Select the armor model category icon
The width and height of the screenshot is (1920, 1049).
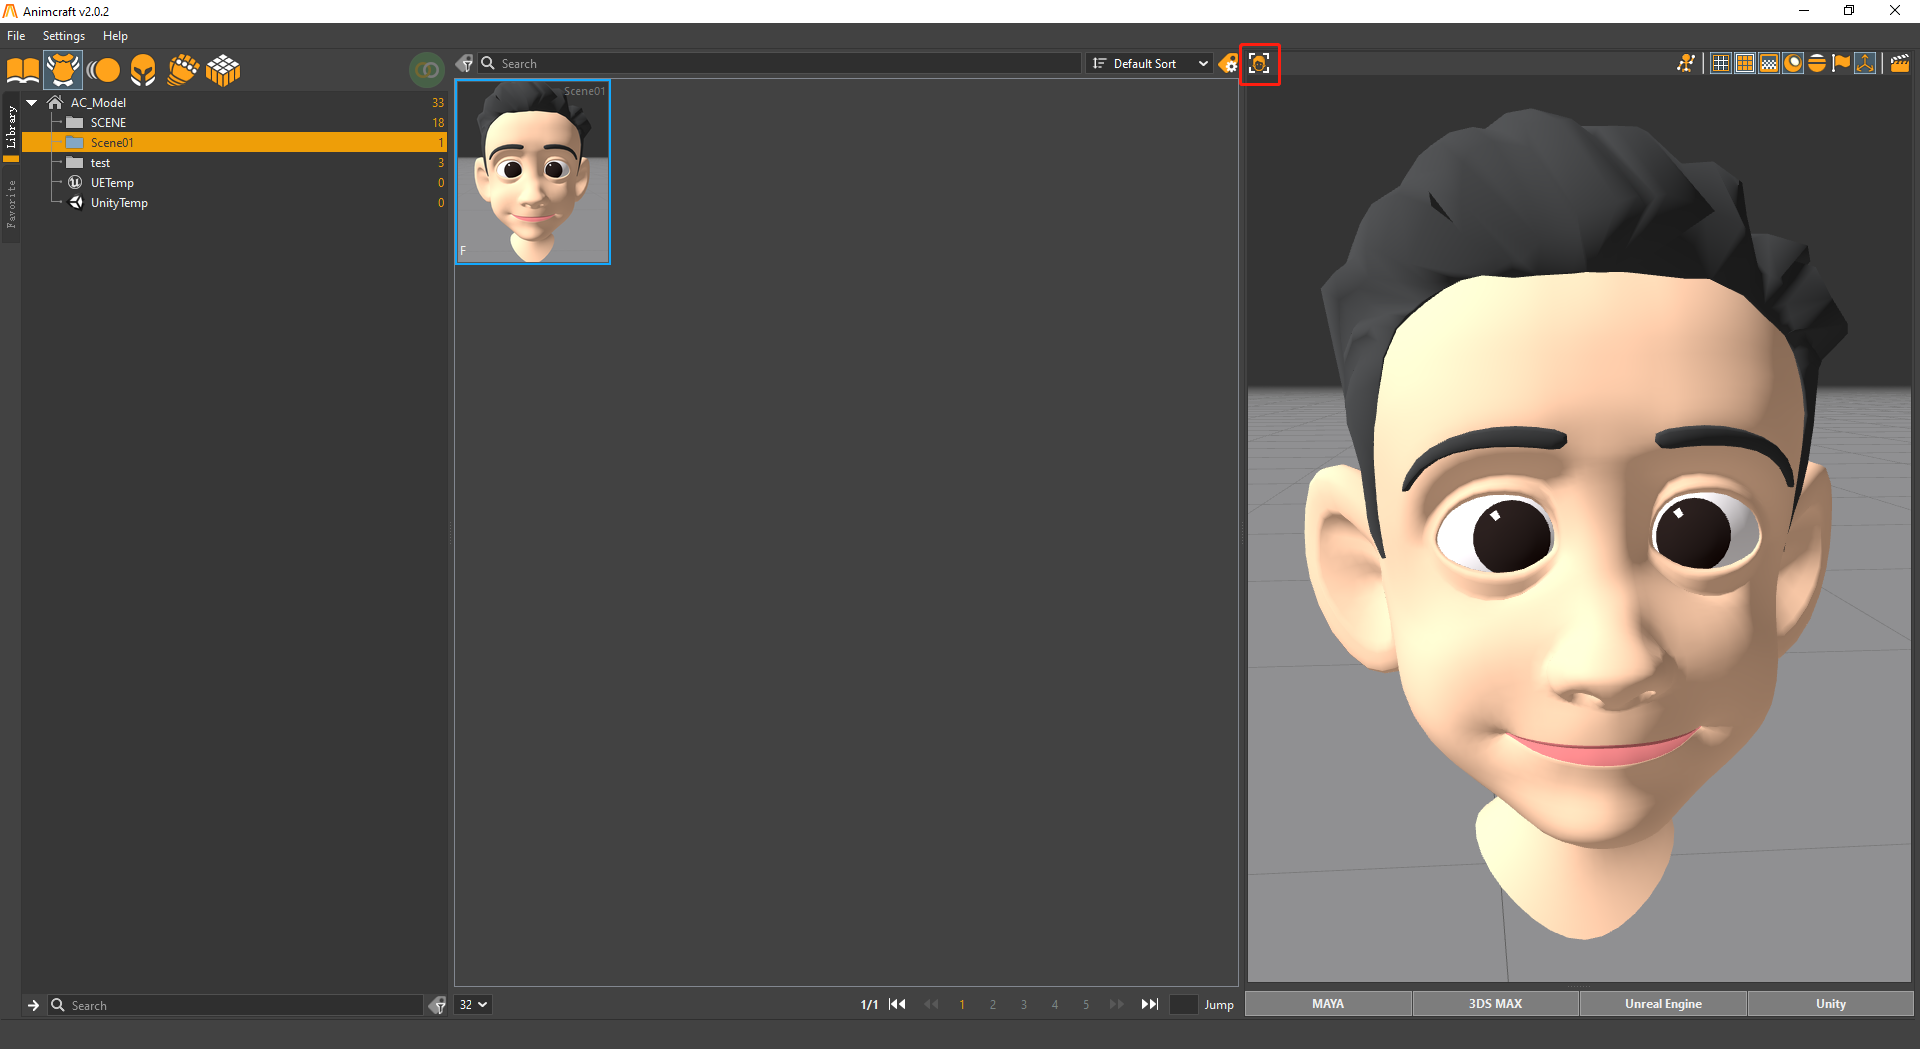63,70
